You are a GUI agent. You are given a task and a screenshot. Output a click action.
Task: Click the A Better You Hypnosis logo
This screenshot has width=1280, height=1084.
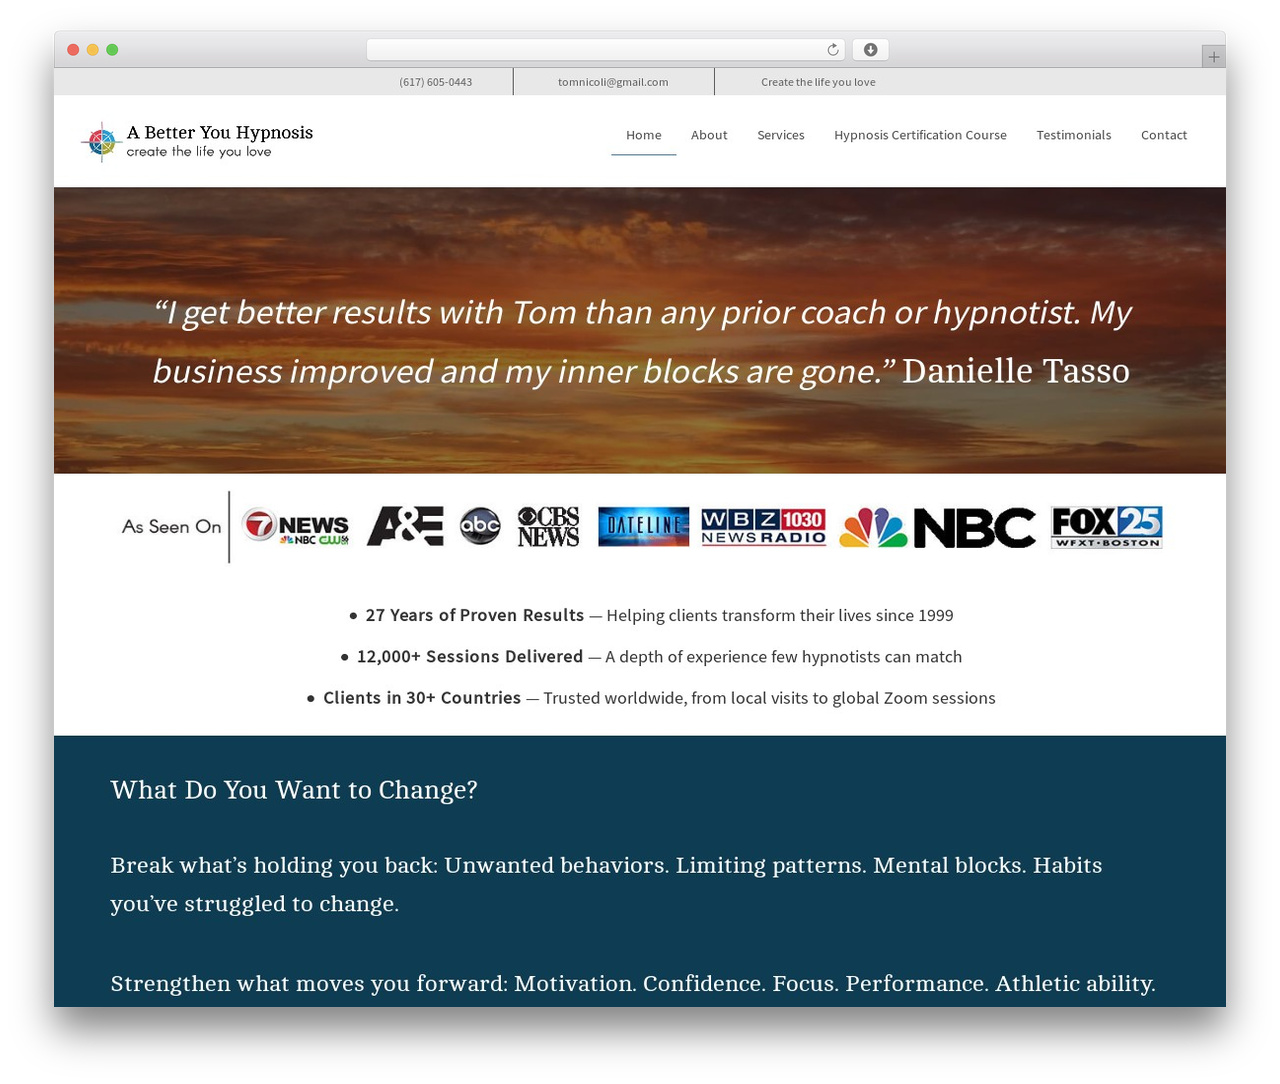[197, 141]
